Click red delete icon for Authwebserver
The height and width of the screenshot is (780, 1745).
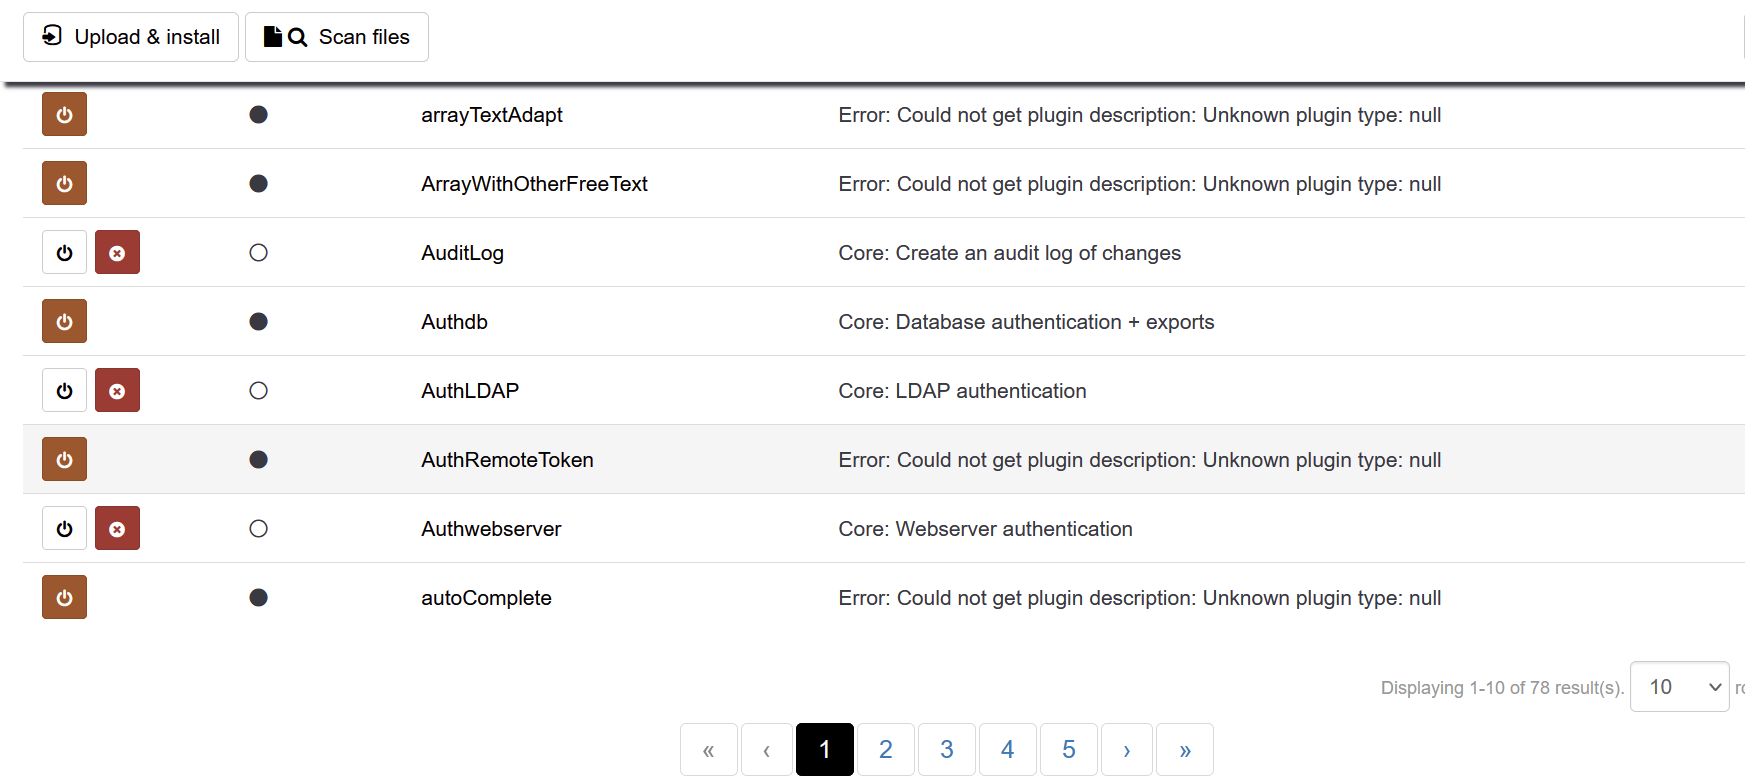(117, 529)
